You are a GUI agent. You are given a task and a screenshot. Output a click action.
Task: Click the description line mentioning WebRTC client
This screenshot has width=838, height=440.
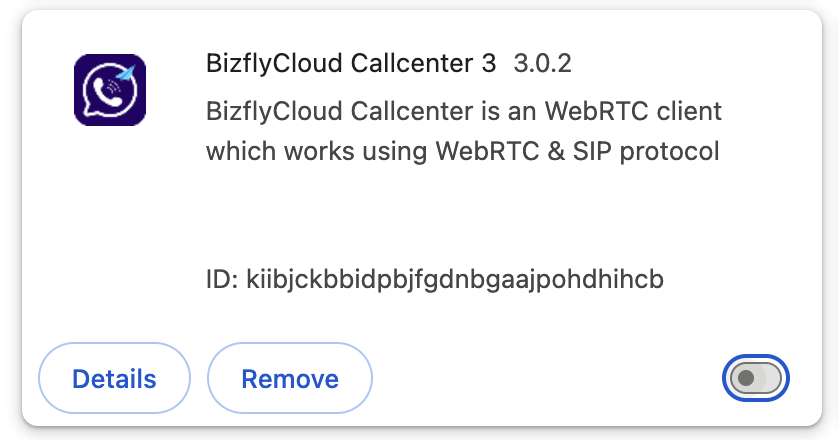[463, 109]
